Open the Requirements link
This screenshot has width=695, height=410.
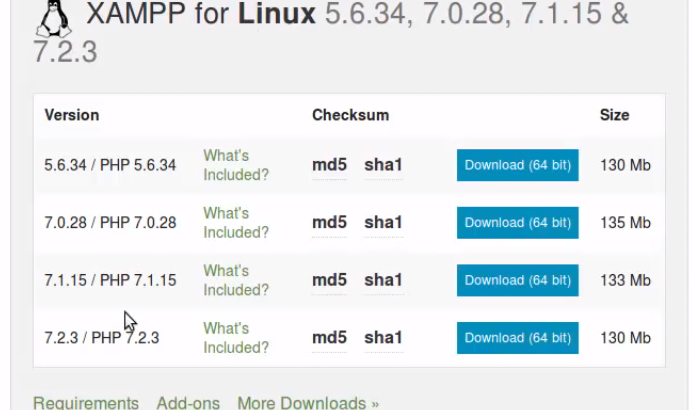pos(86,402)
